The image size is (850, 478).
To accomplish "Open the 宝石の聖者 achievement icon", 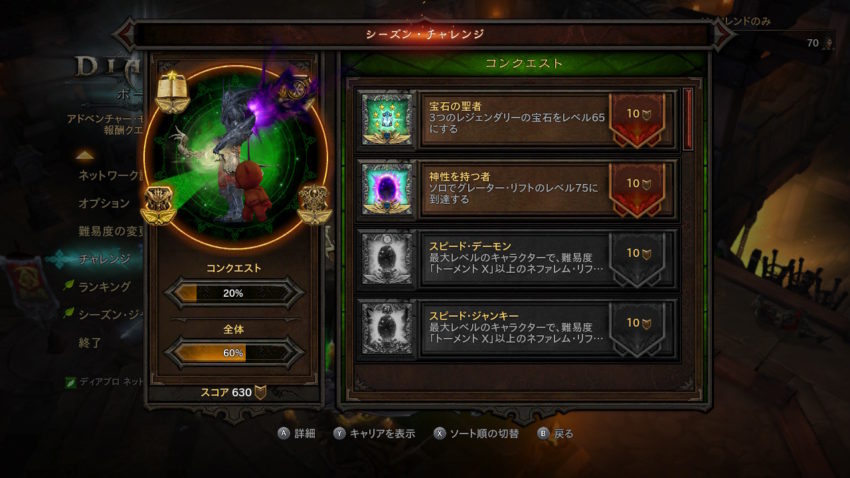I will [387, 119].
